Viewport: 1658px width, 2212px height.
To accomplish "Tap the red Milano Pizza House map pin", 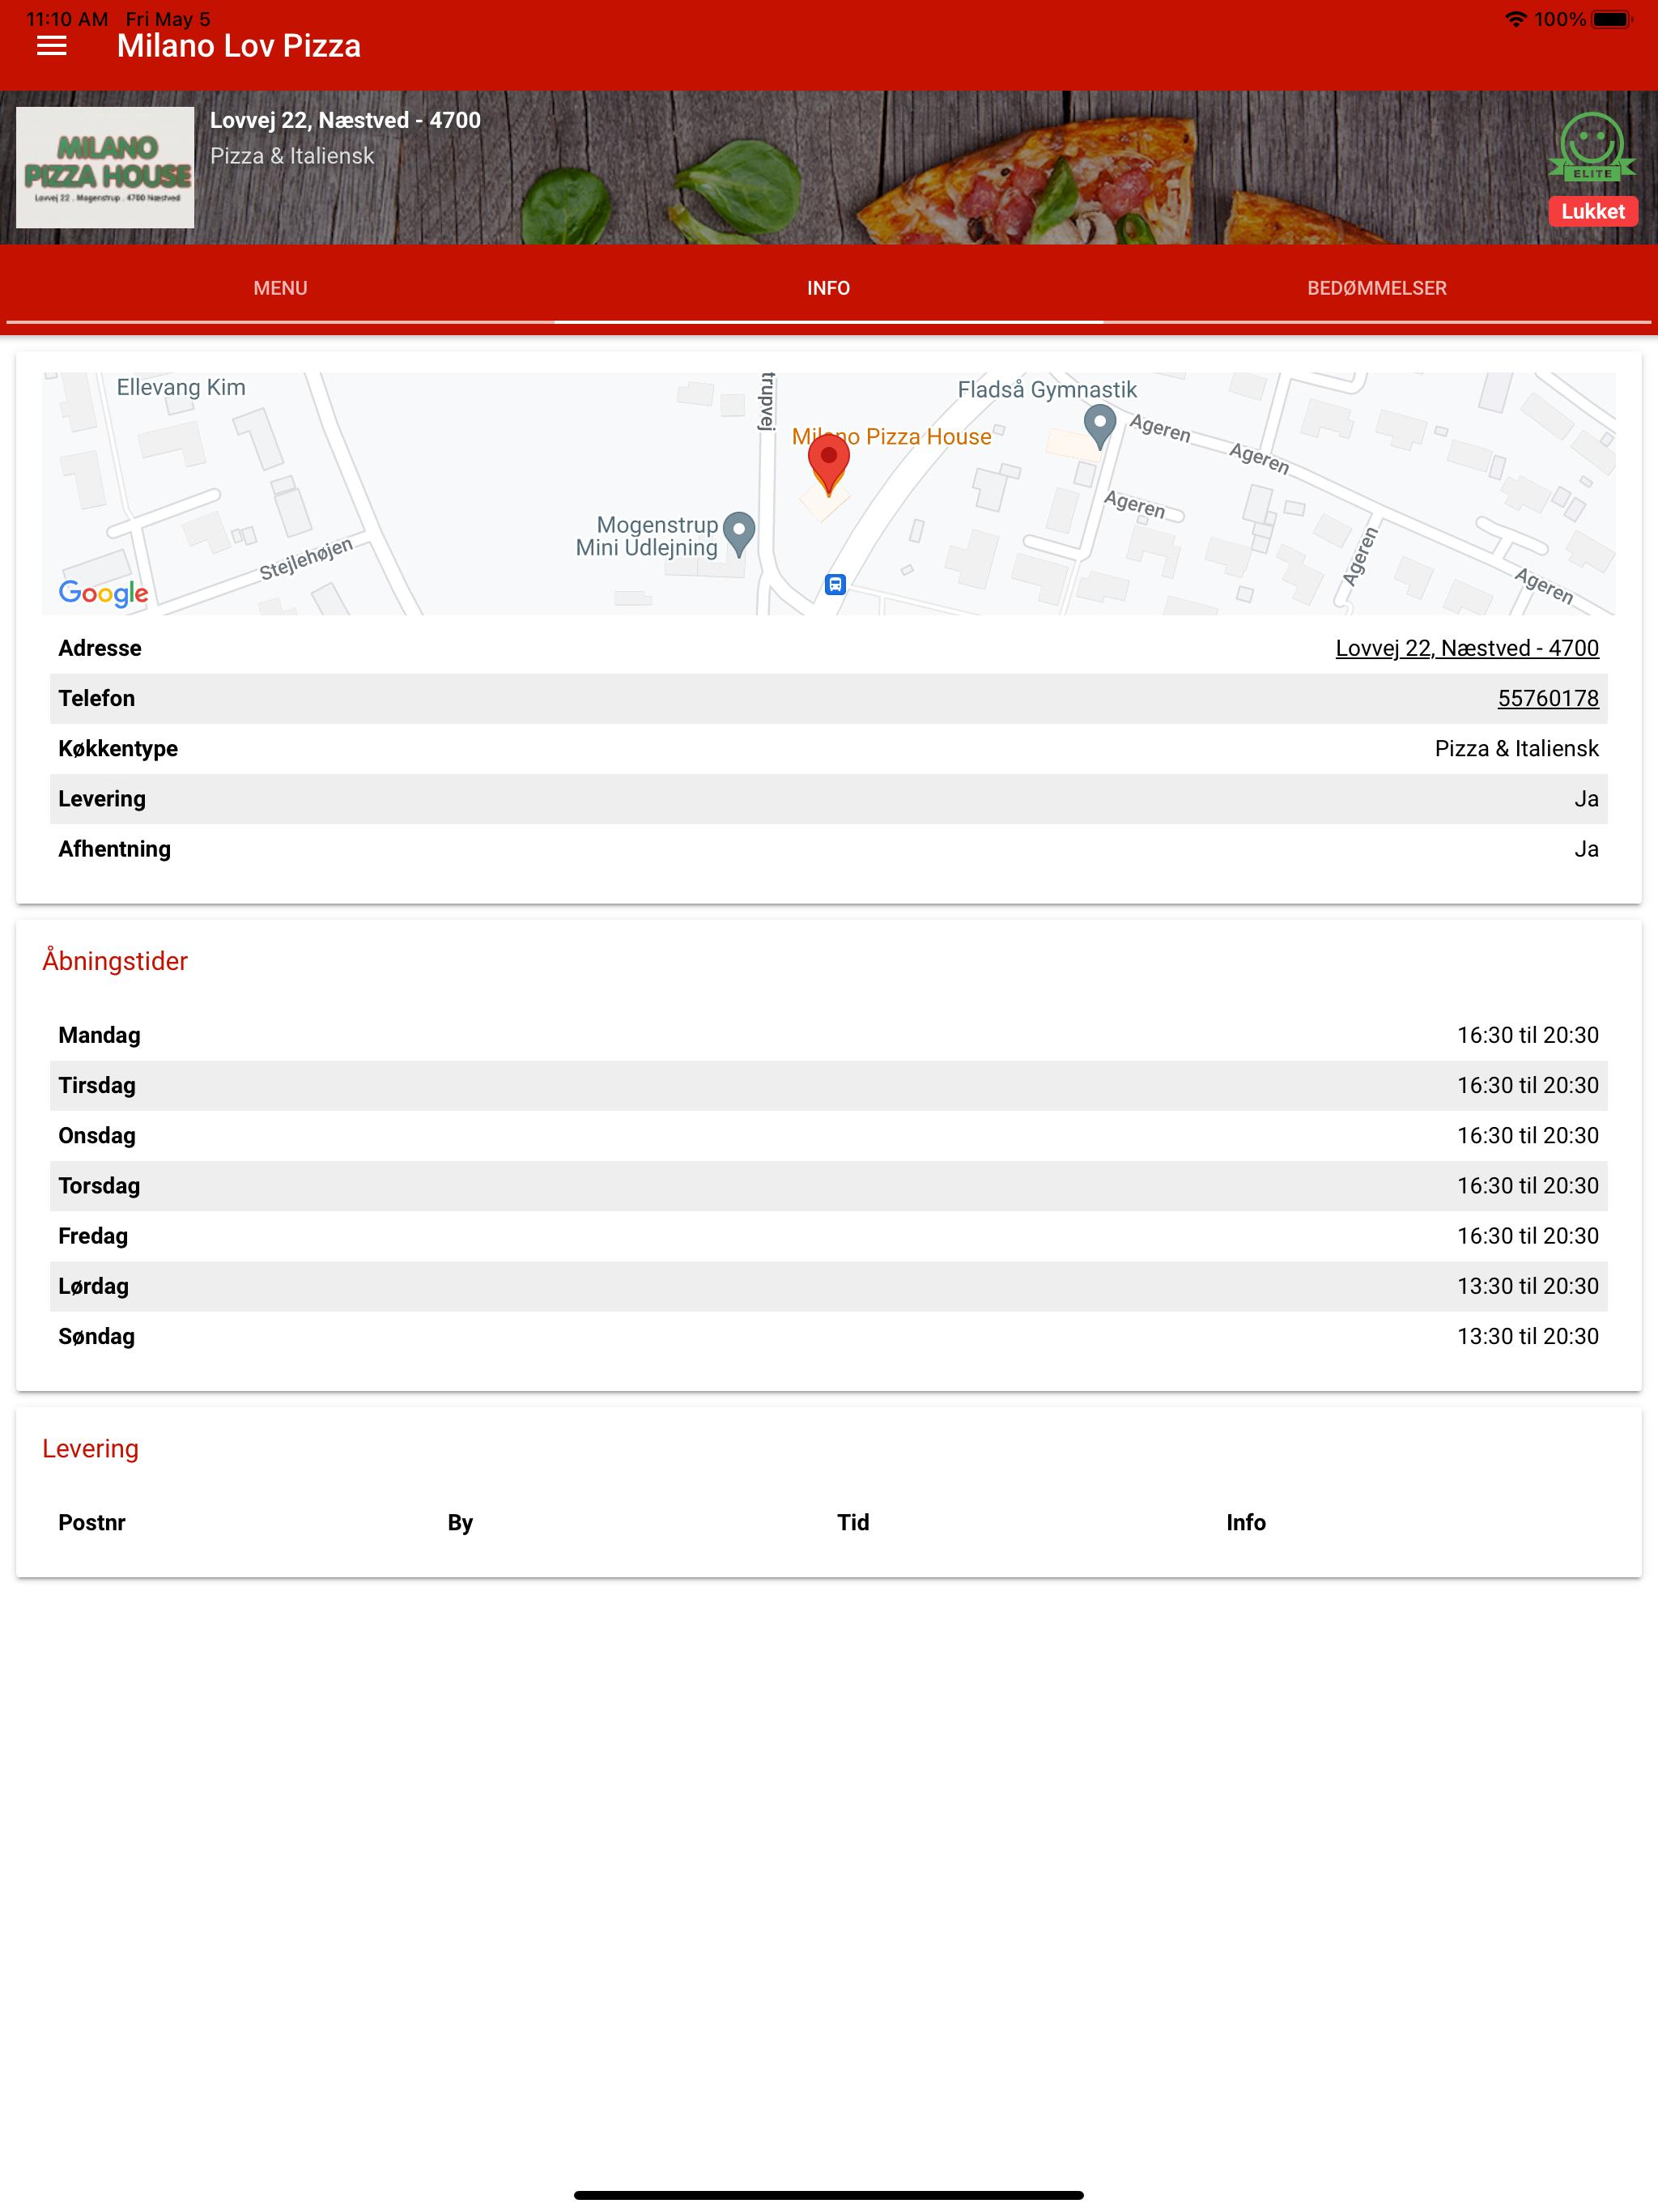I will pos(828,464).
